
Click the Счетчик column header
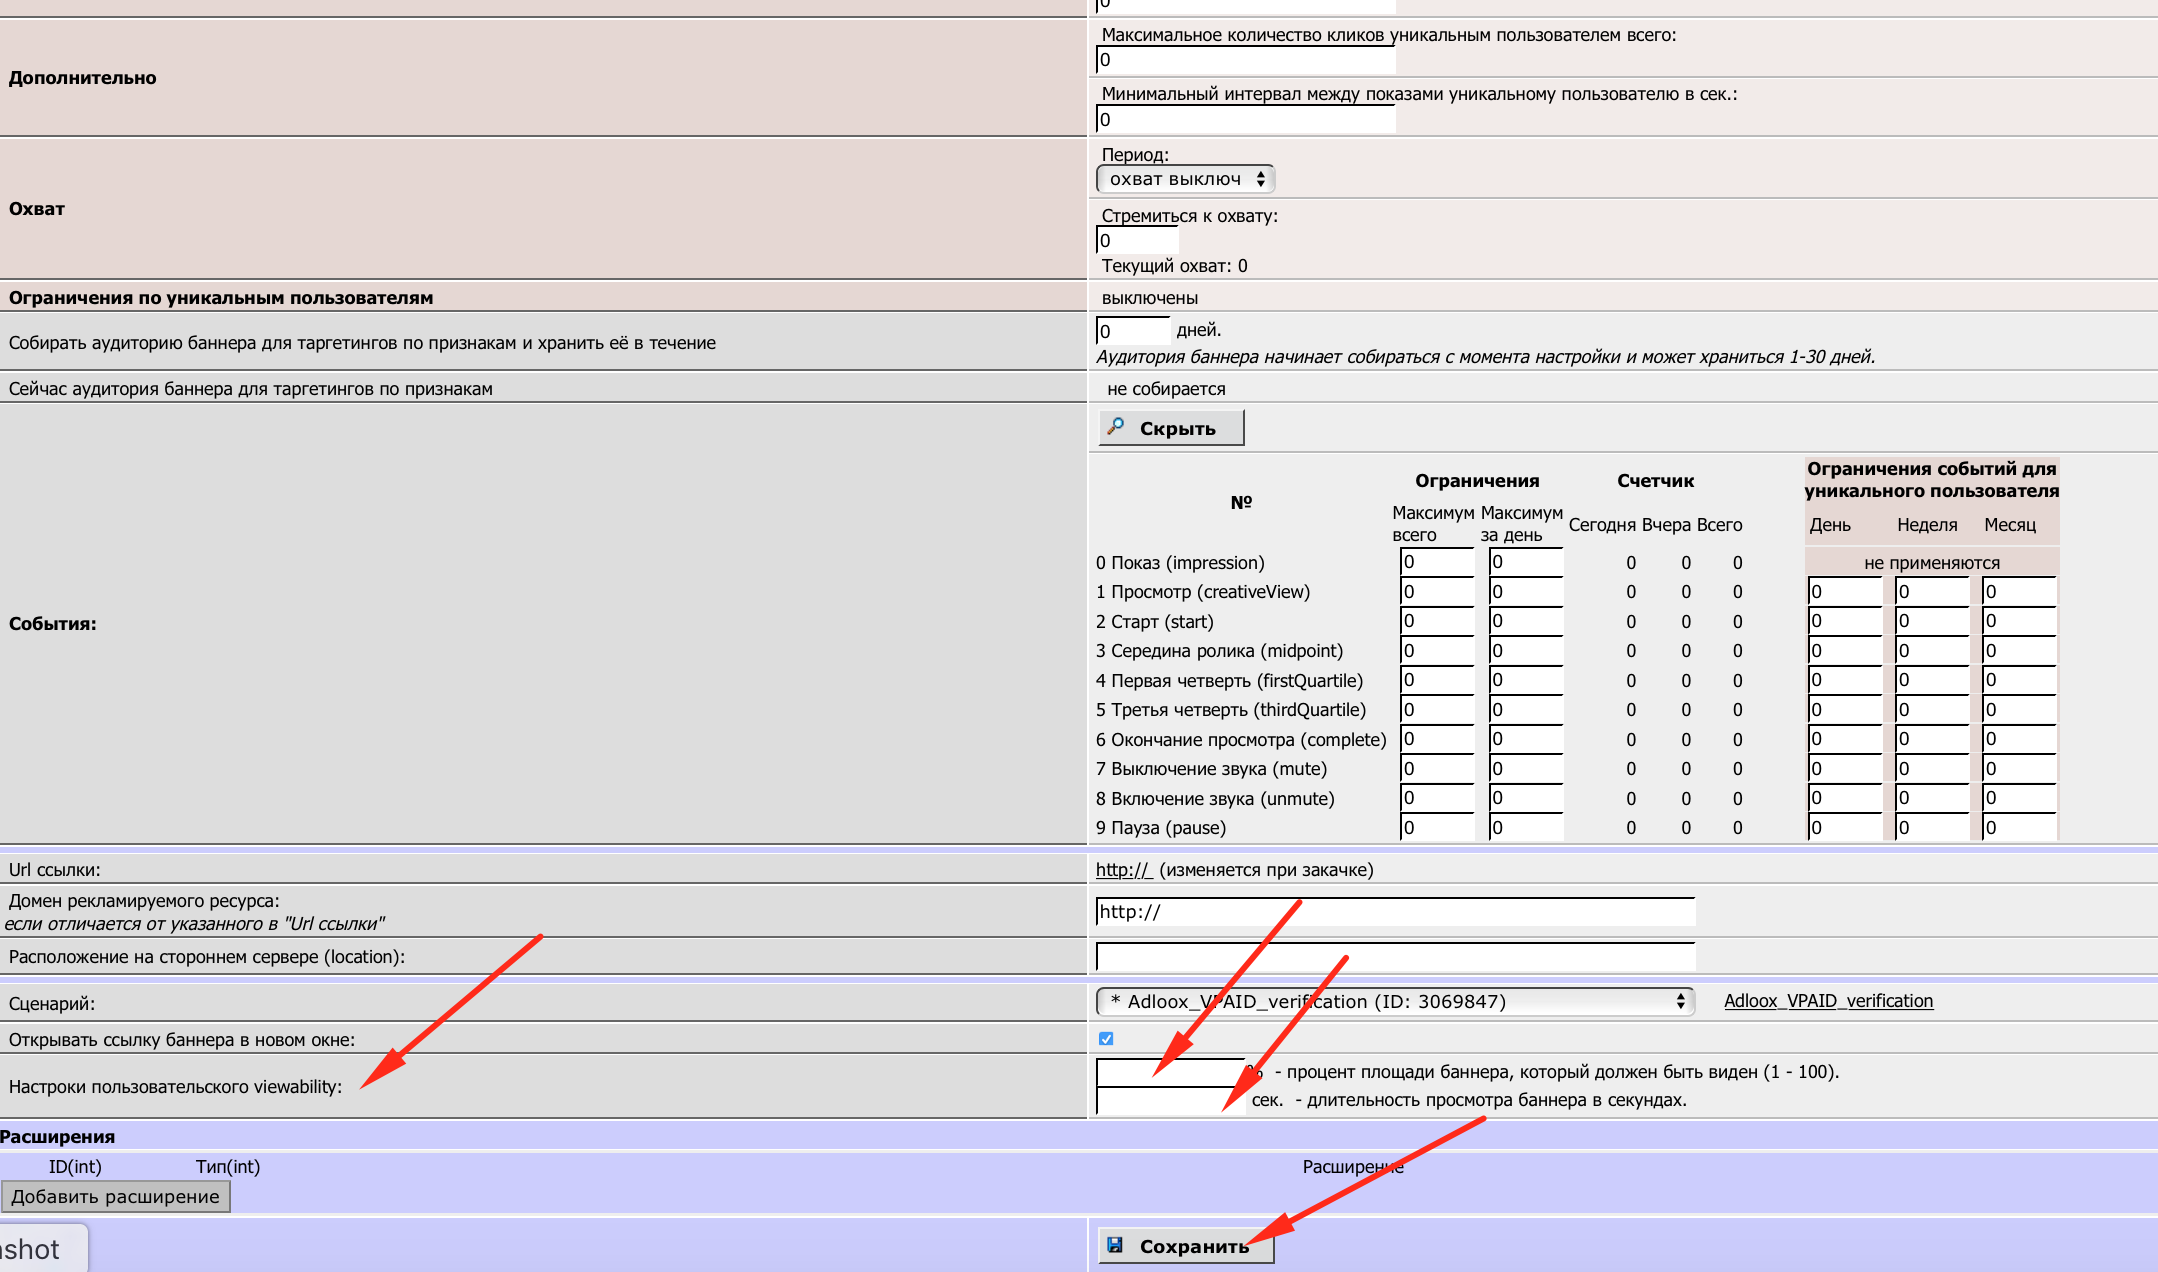click(1656, 481)
